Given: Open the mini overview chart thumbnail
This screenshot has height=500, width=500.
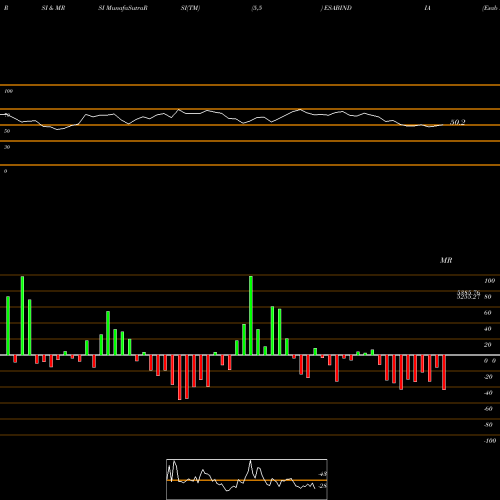Looking at the screenshot, I should 247,479.
